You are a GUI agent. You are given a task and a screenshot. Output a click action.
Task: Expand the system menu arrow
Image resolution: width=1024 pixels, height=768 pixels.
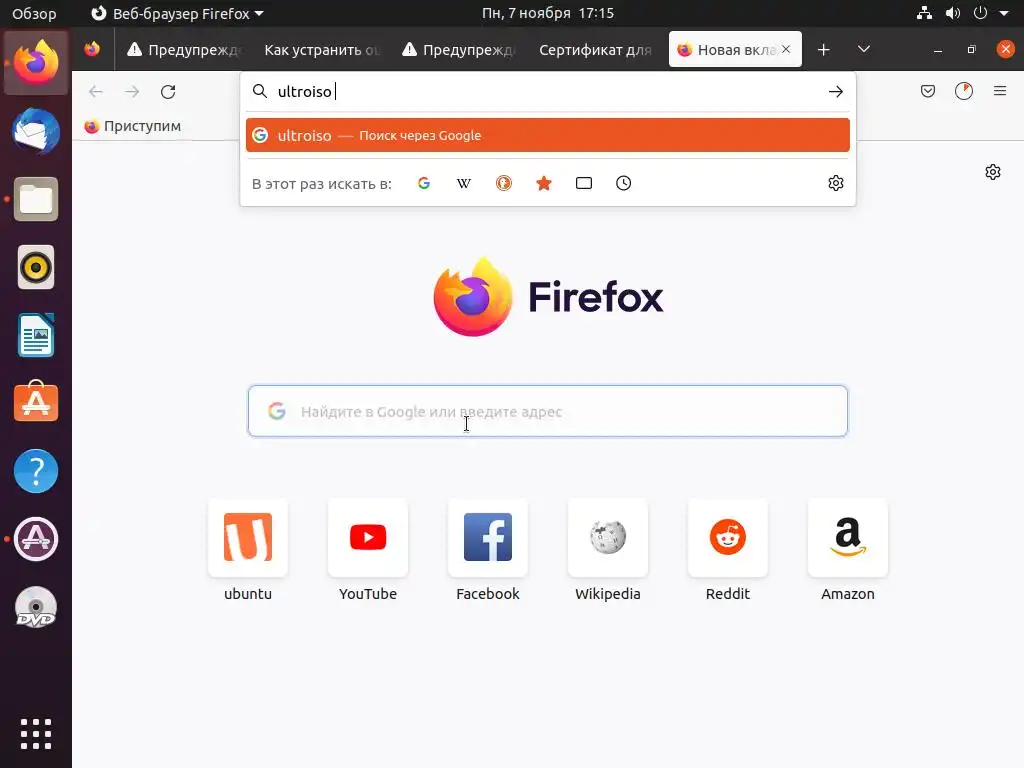pos(1004,13)
